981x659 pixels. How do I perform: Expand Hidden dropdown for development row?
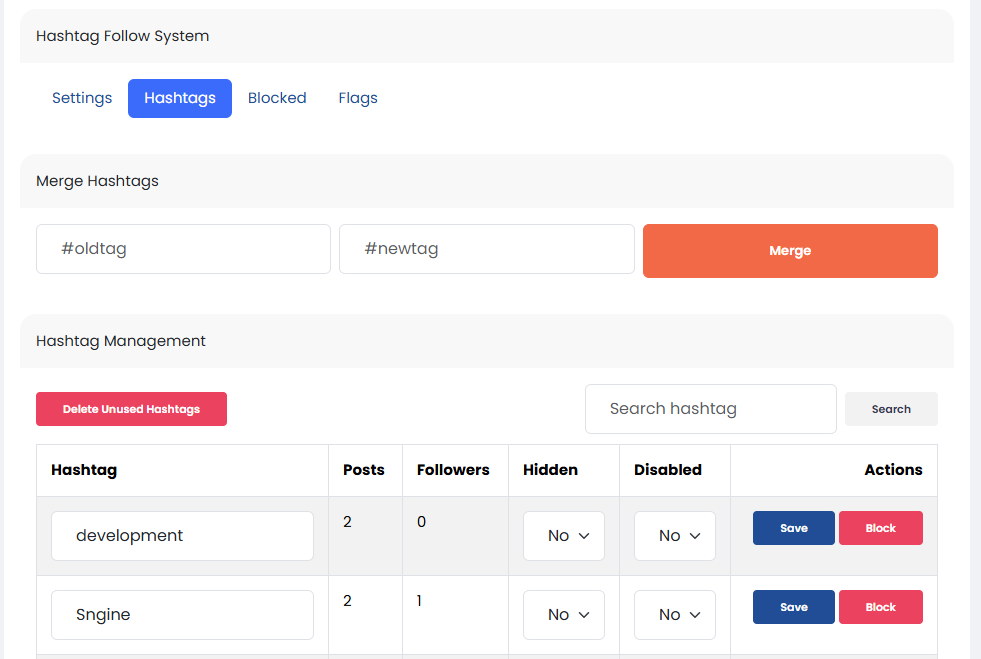point(564,536)
